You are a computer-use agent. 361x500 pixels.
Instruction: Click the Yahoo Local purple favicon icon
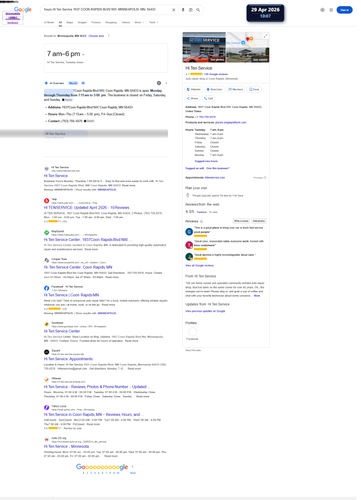47,407
